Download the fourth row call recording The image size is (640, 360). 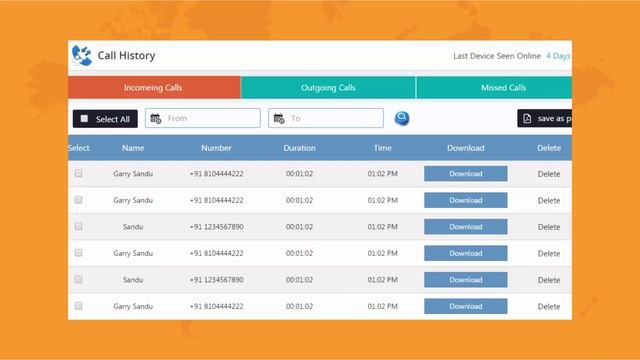tap(466, 253)
